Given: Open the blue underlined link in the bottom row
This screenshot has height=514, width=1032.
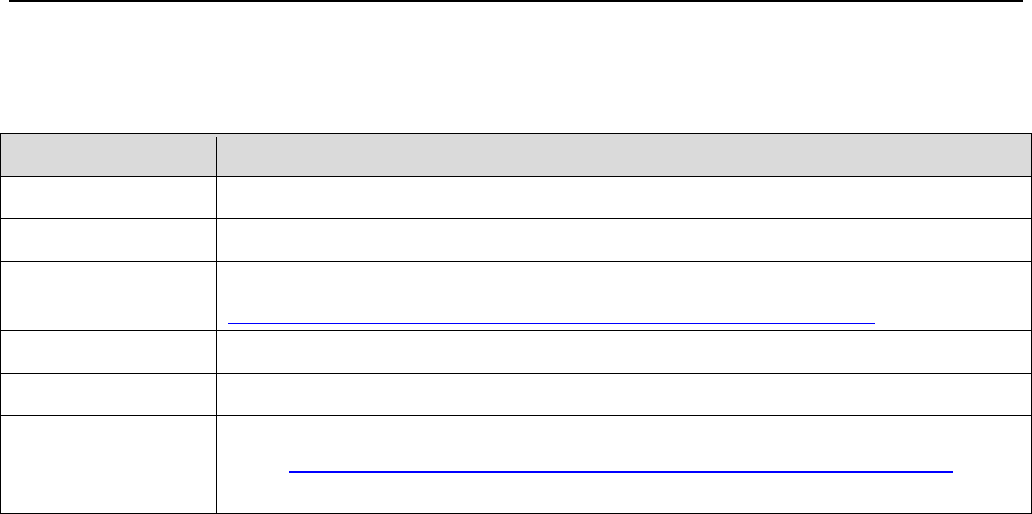Looking at the screenshot, I should [x=620, y=470].
